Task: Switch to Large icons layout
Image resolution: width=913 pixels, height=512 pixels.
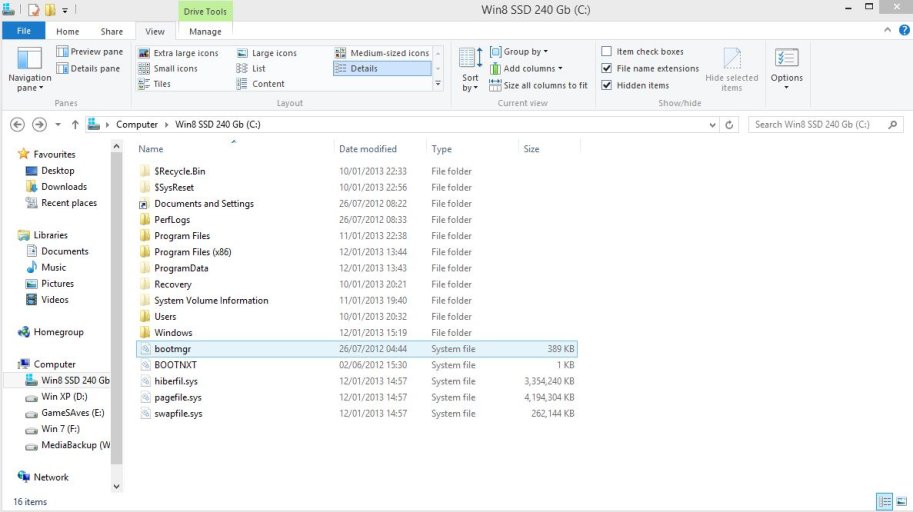Action: pyautogui.click(x=267, y=52)
